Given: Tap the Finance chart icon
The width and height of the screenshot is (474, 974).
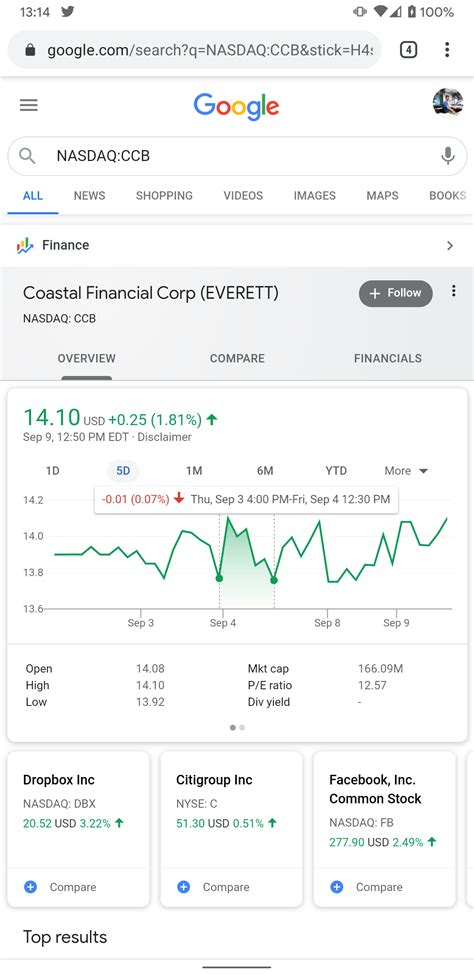Looking at the screenshot, I should [25, 245].
